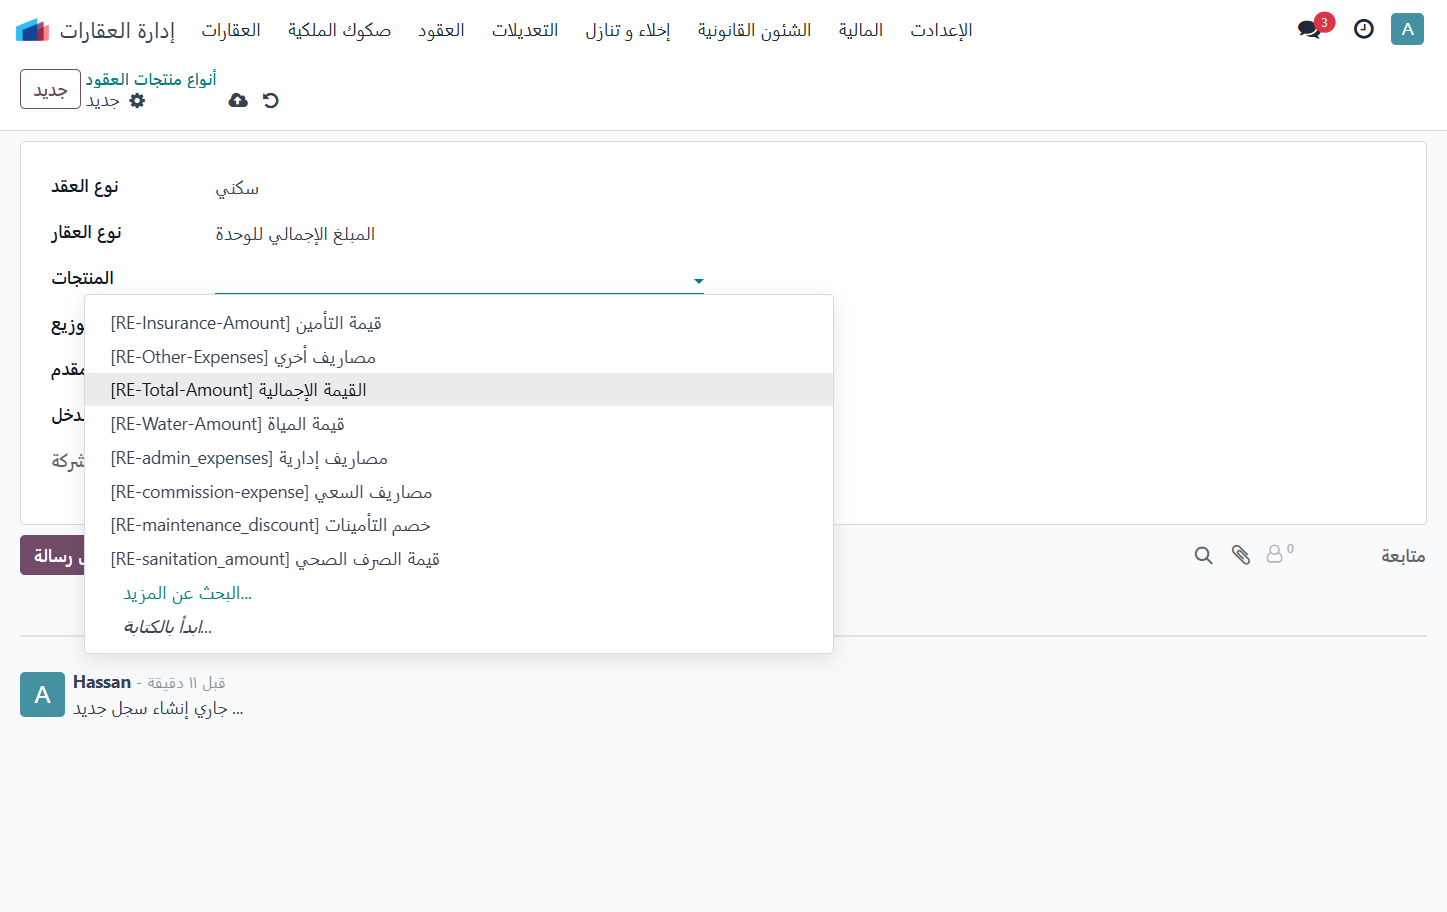1447x912 pixels.
Task: Click the property management app logo icon
Action: tap(33, 30)
